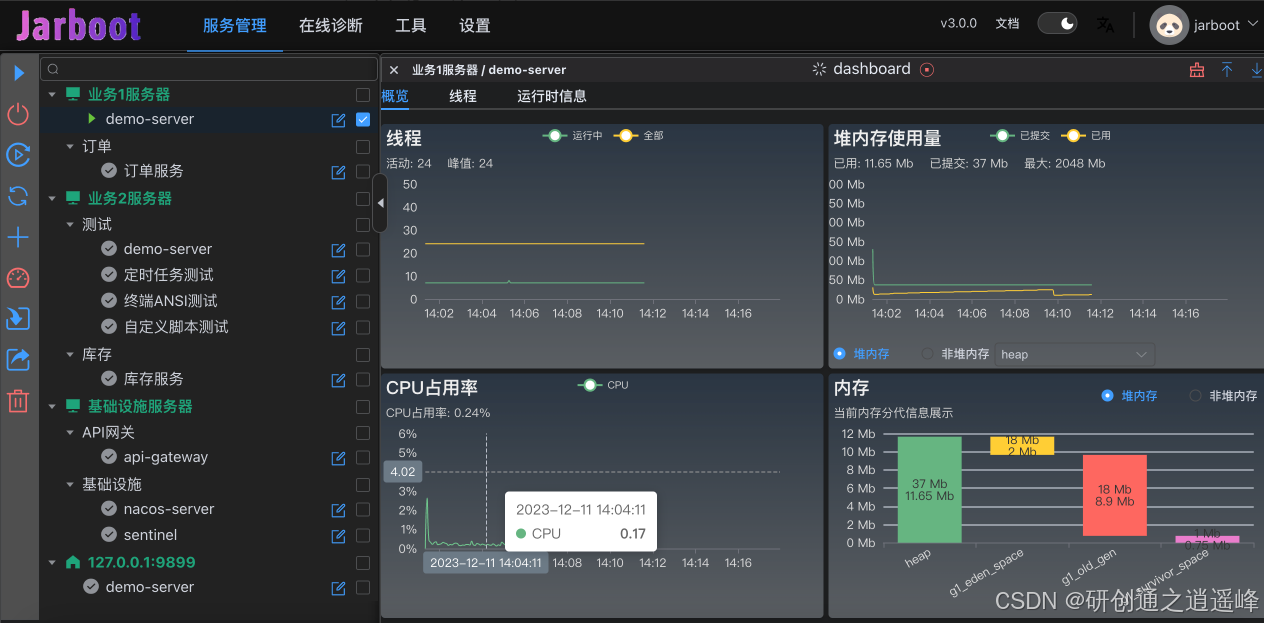Collapse the 订单 tree group

70,146
